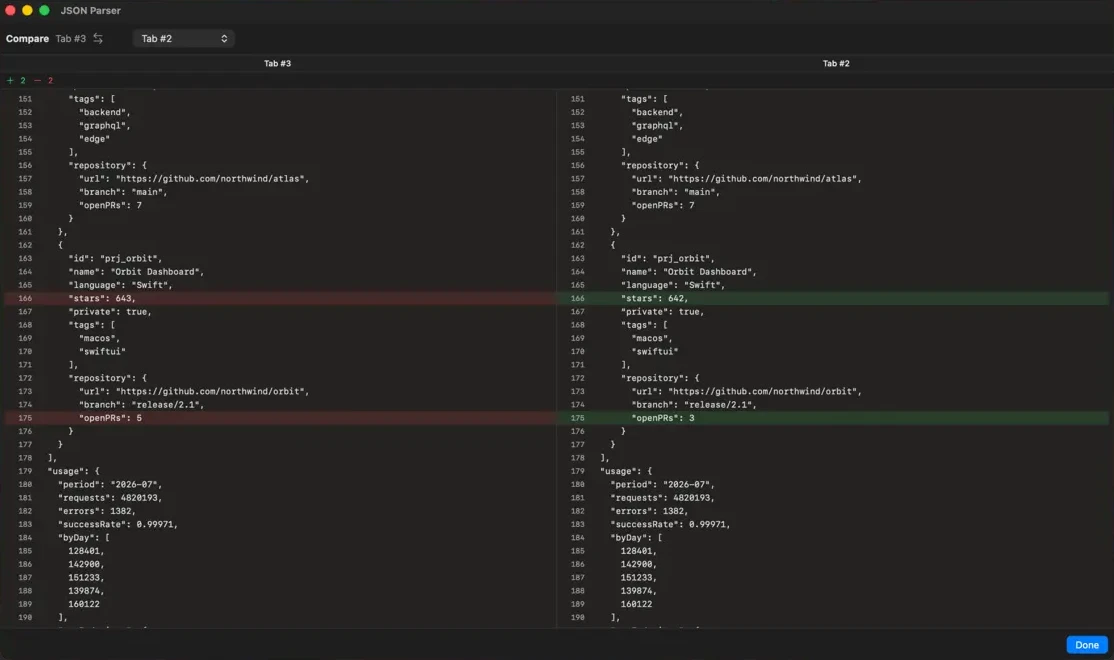Click the red minus 2 deletions count
1114x660 pixels.
click(x=43, y=80)
